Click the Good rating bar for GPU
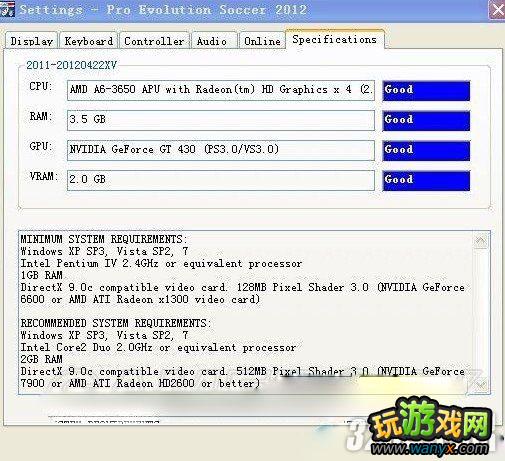Viewport: 505px width, 461px height. pyautogui.click(x=426, y=150)
